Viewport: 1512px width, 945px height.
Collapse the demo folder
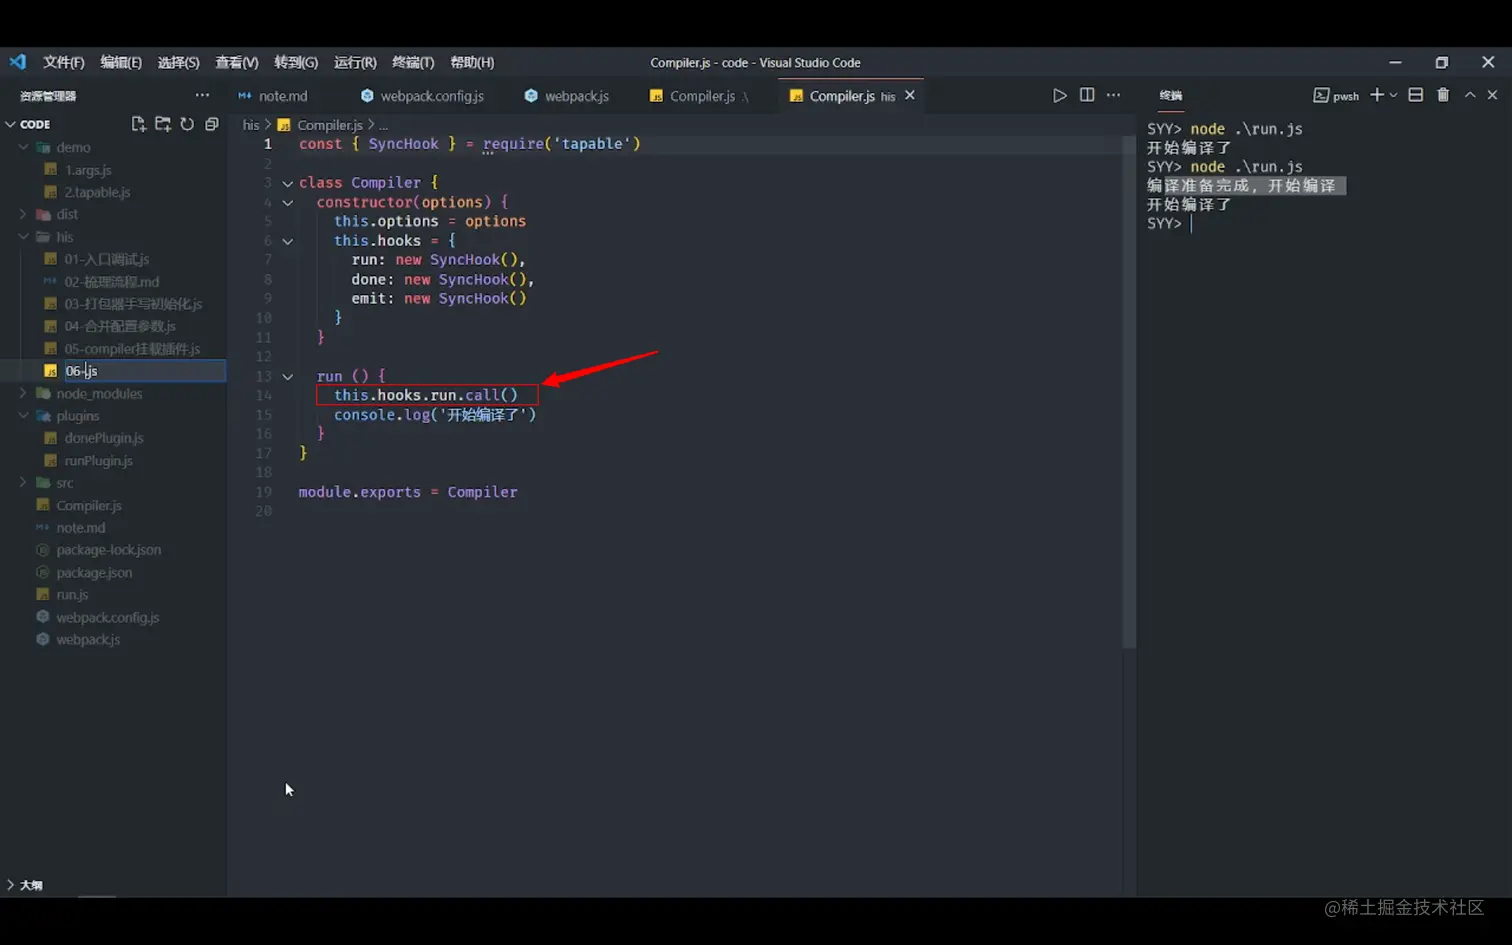click(23, 147)
